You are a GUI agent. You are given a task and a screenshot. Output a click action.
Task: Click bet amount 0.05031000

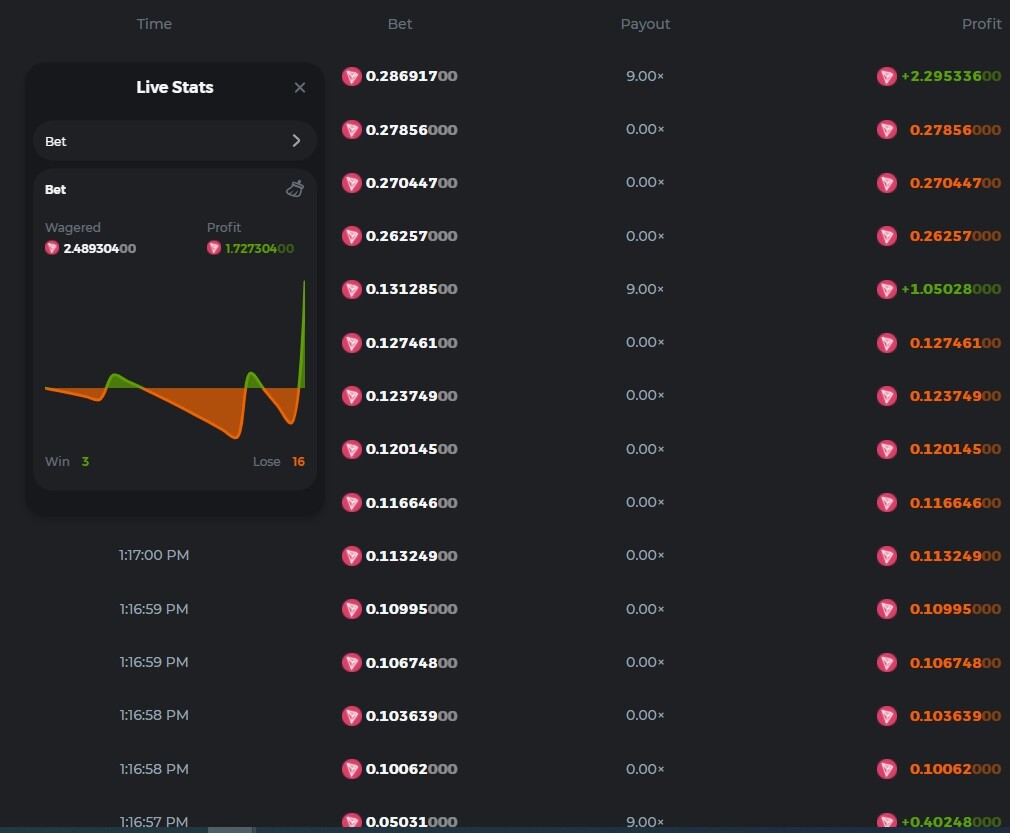click(412, 822)
